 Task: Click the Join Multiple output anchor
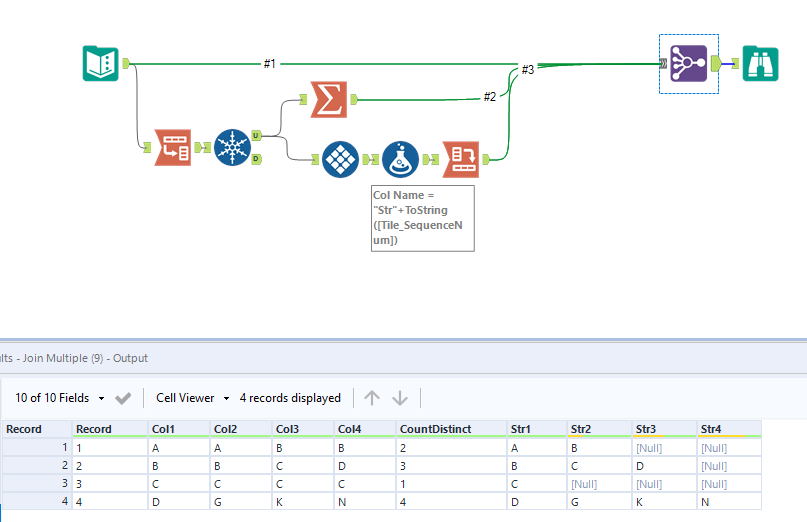[x=716, y=64]
